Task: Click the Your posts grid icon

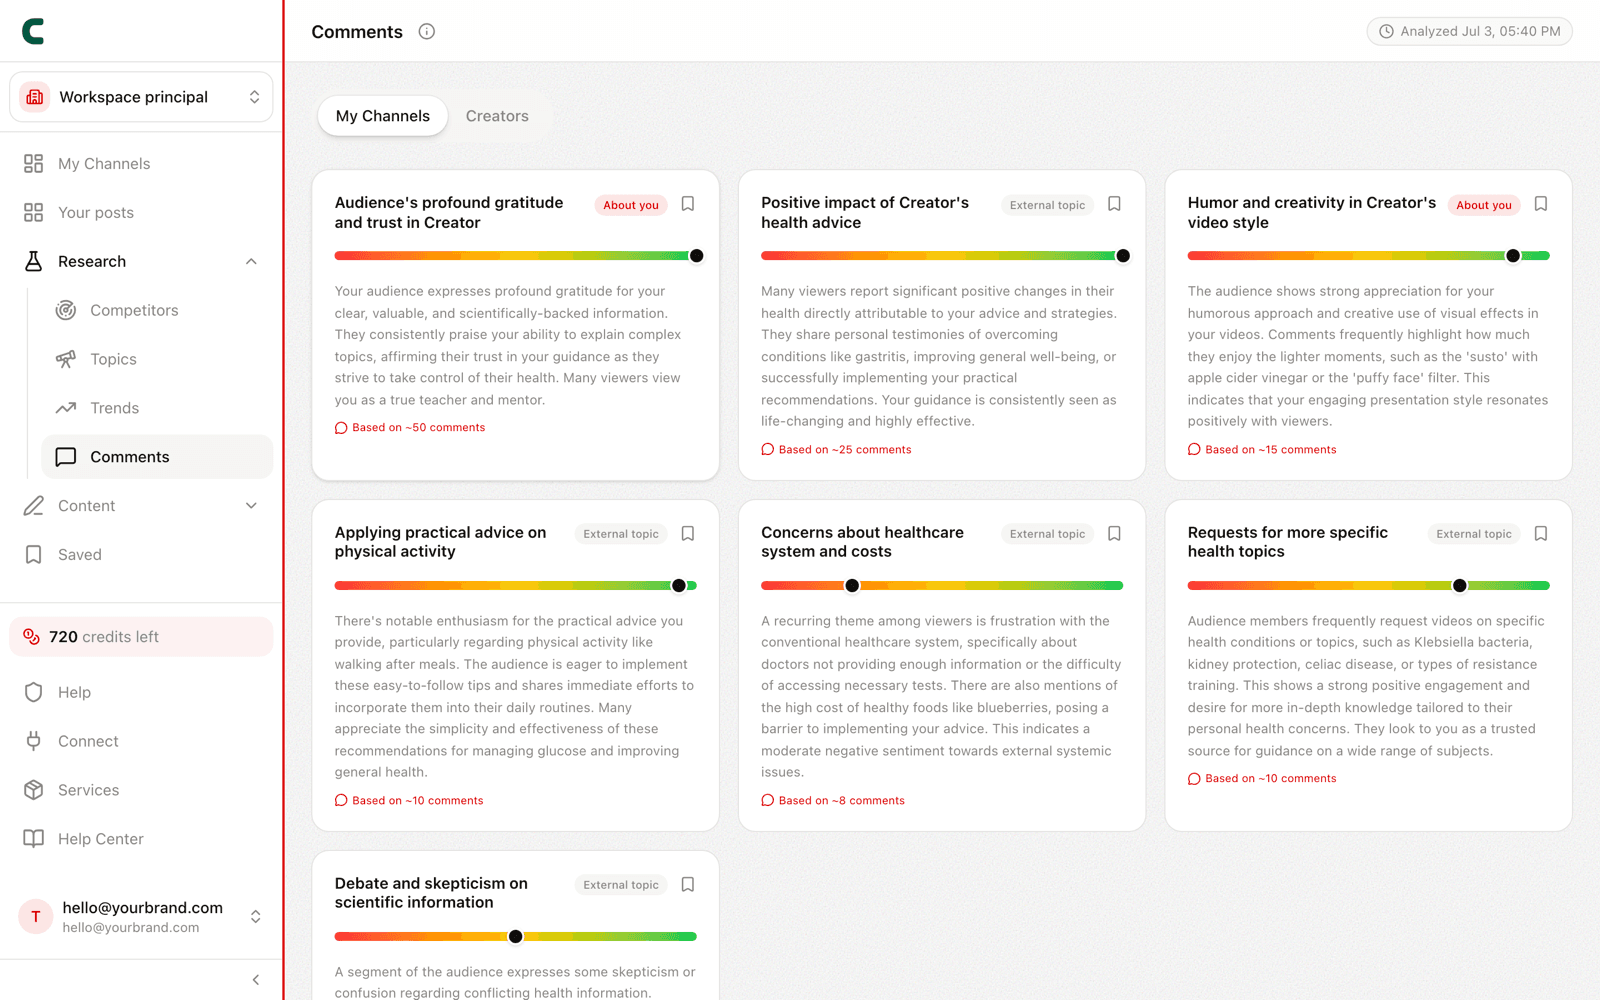Action: pyautogui.click(x=33, y=213)
